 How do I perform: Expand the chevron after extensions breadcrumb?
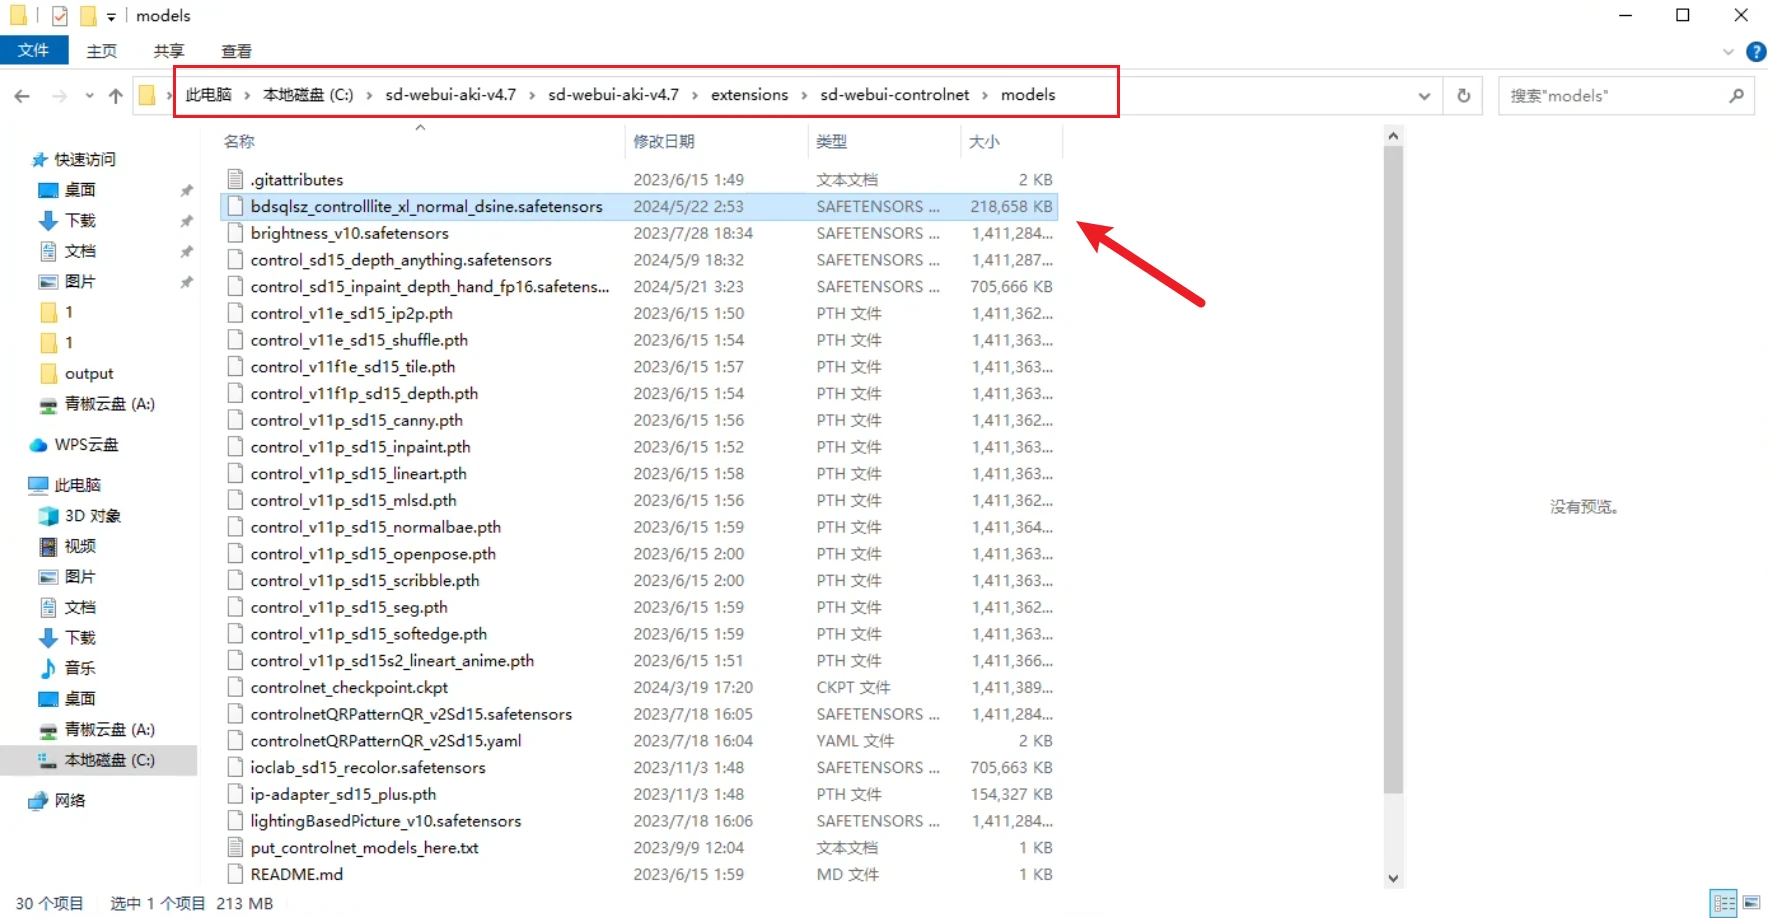[x=804, y=95]
